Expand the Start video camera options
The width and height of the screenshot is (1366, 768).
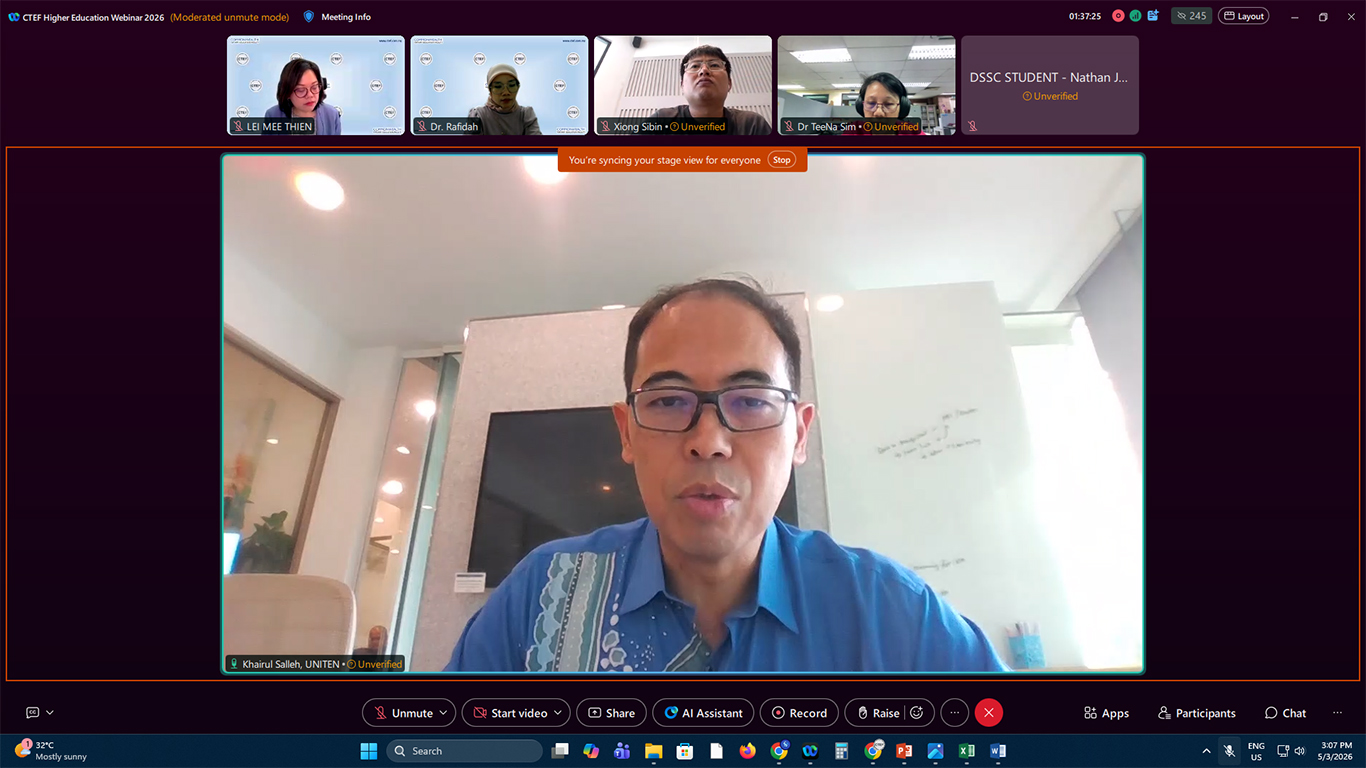(x=558, y=712)
